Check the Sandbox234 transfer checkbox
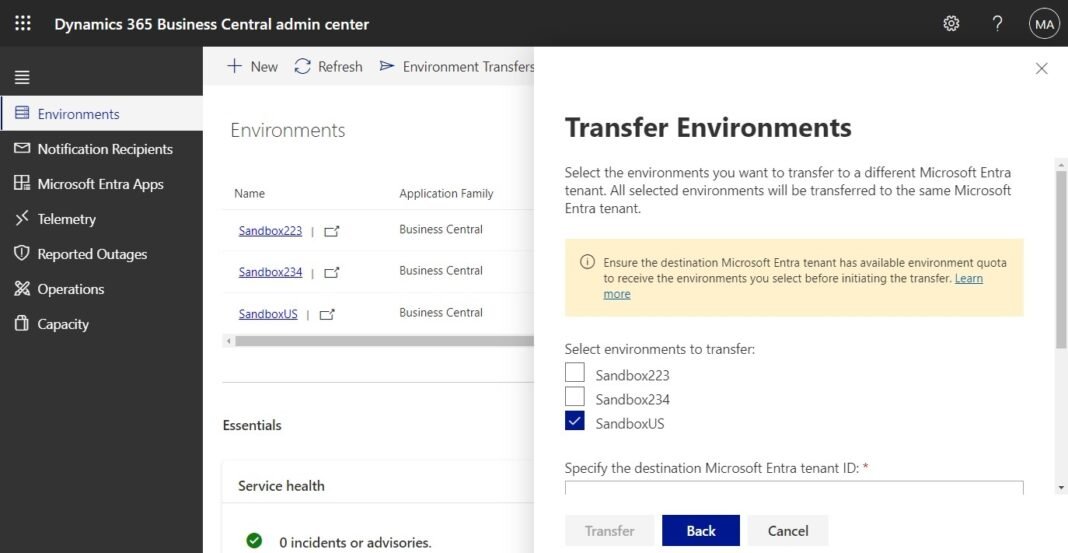The width and height of the screenshot is (1068, 553). tap(575, 396)
